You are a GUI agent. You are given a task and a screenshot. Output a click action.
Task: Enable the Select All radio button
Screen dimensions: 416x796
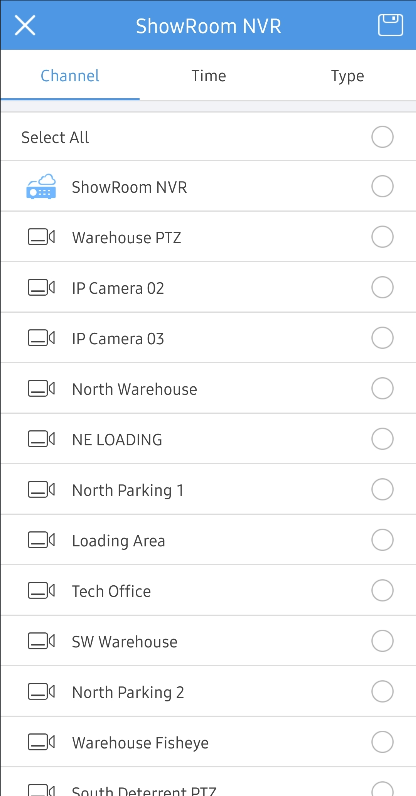(x=382, y=137)
